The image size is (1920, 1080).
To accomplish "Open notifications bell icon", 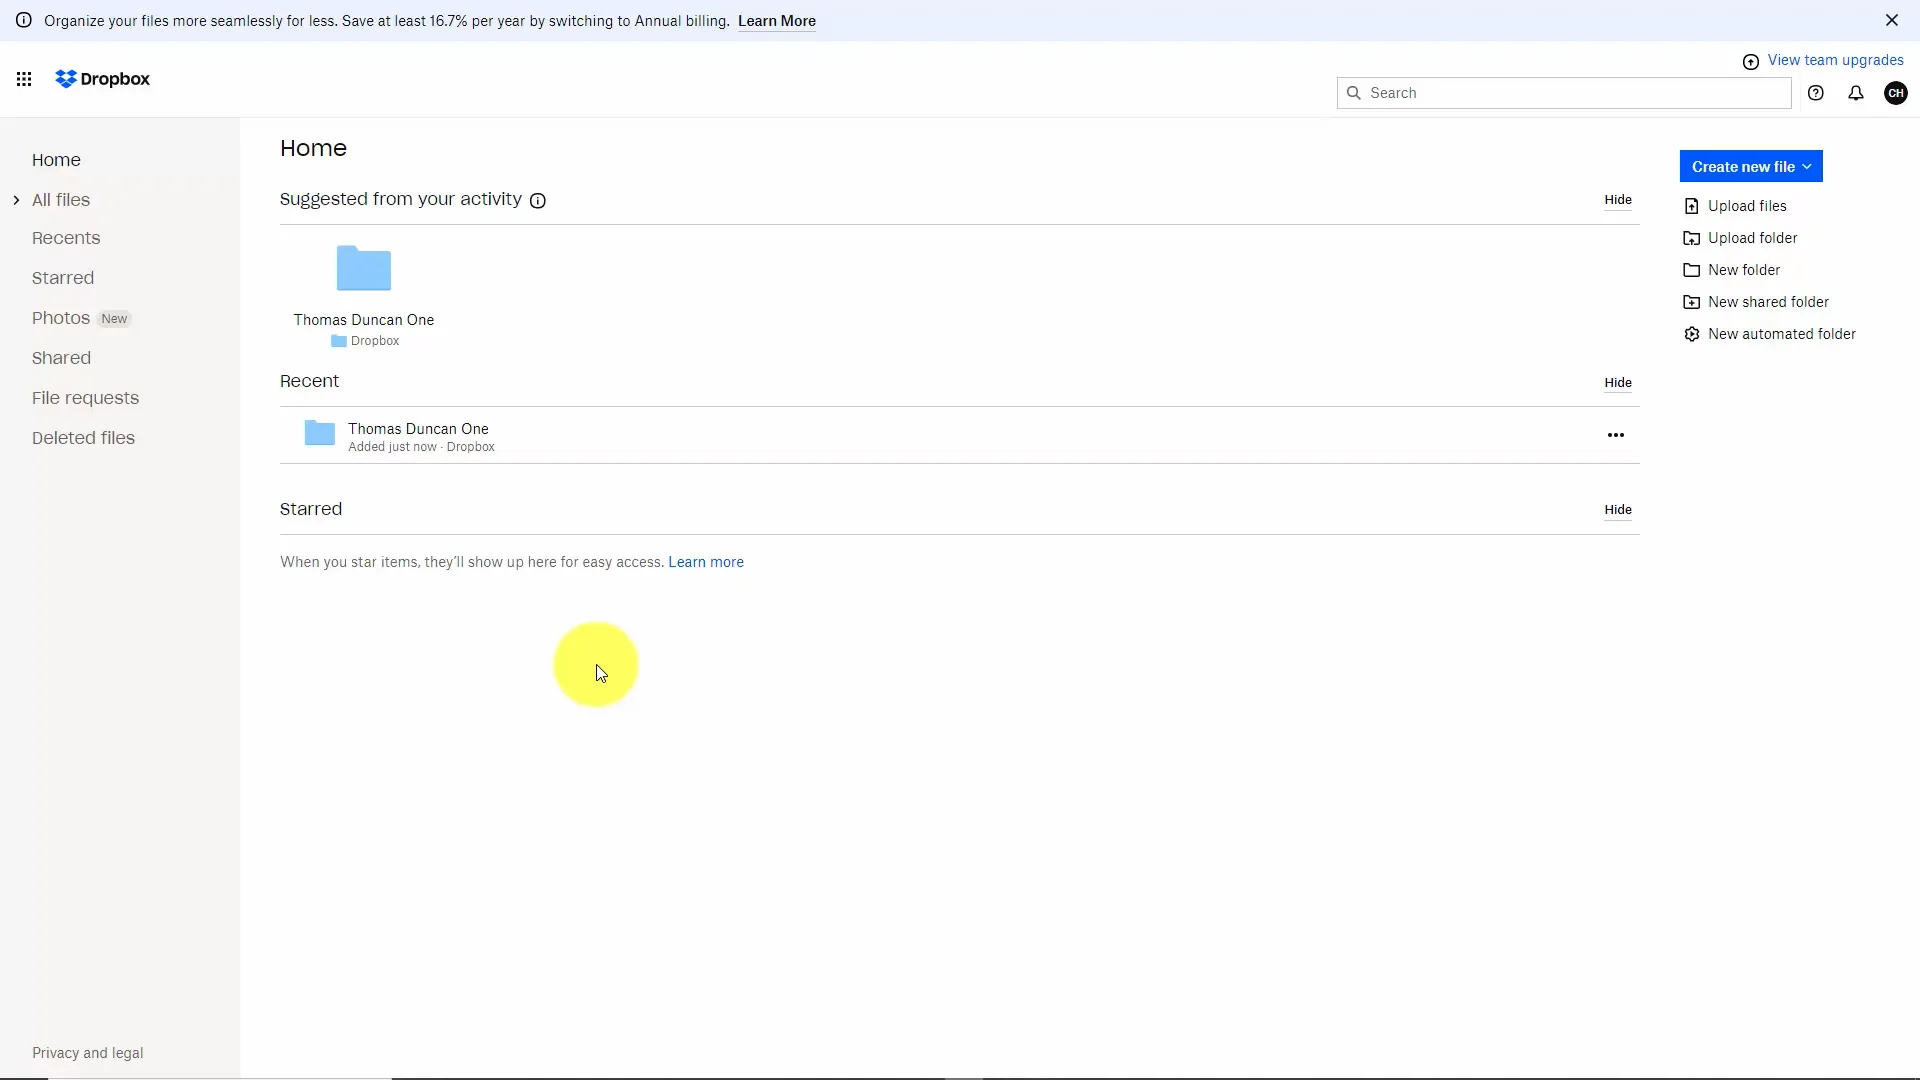I will point(1856,93).
